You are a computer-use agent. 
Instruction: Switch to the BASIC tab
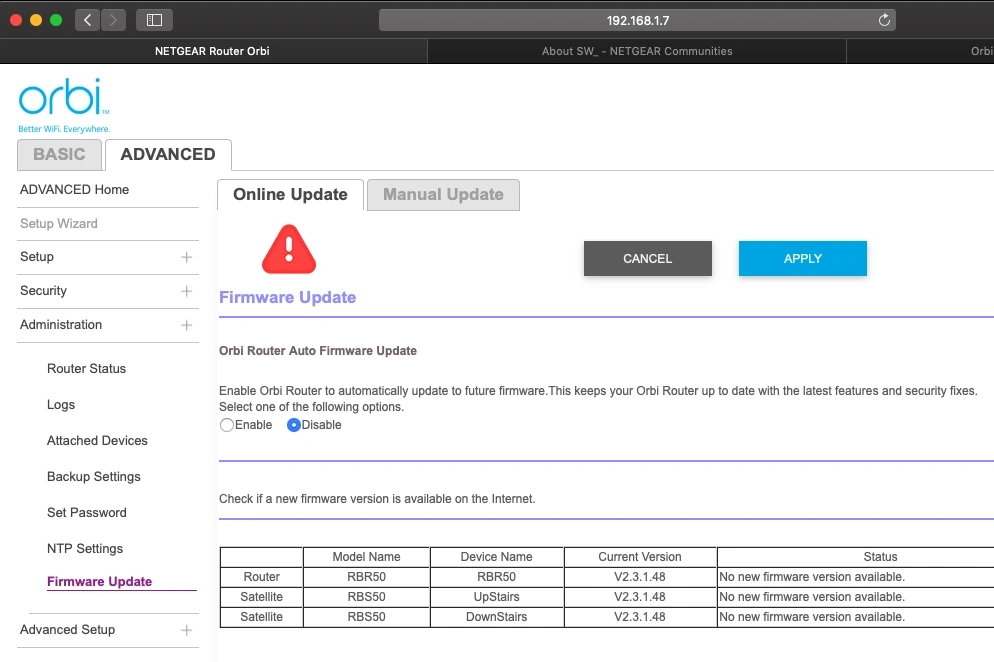(59, 154)
